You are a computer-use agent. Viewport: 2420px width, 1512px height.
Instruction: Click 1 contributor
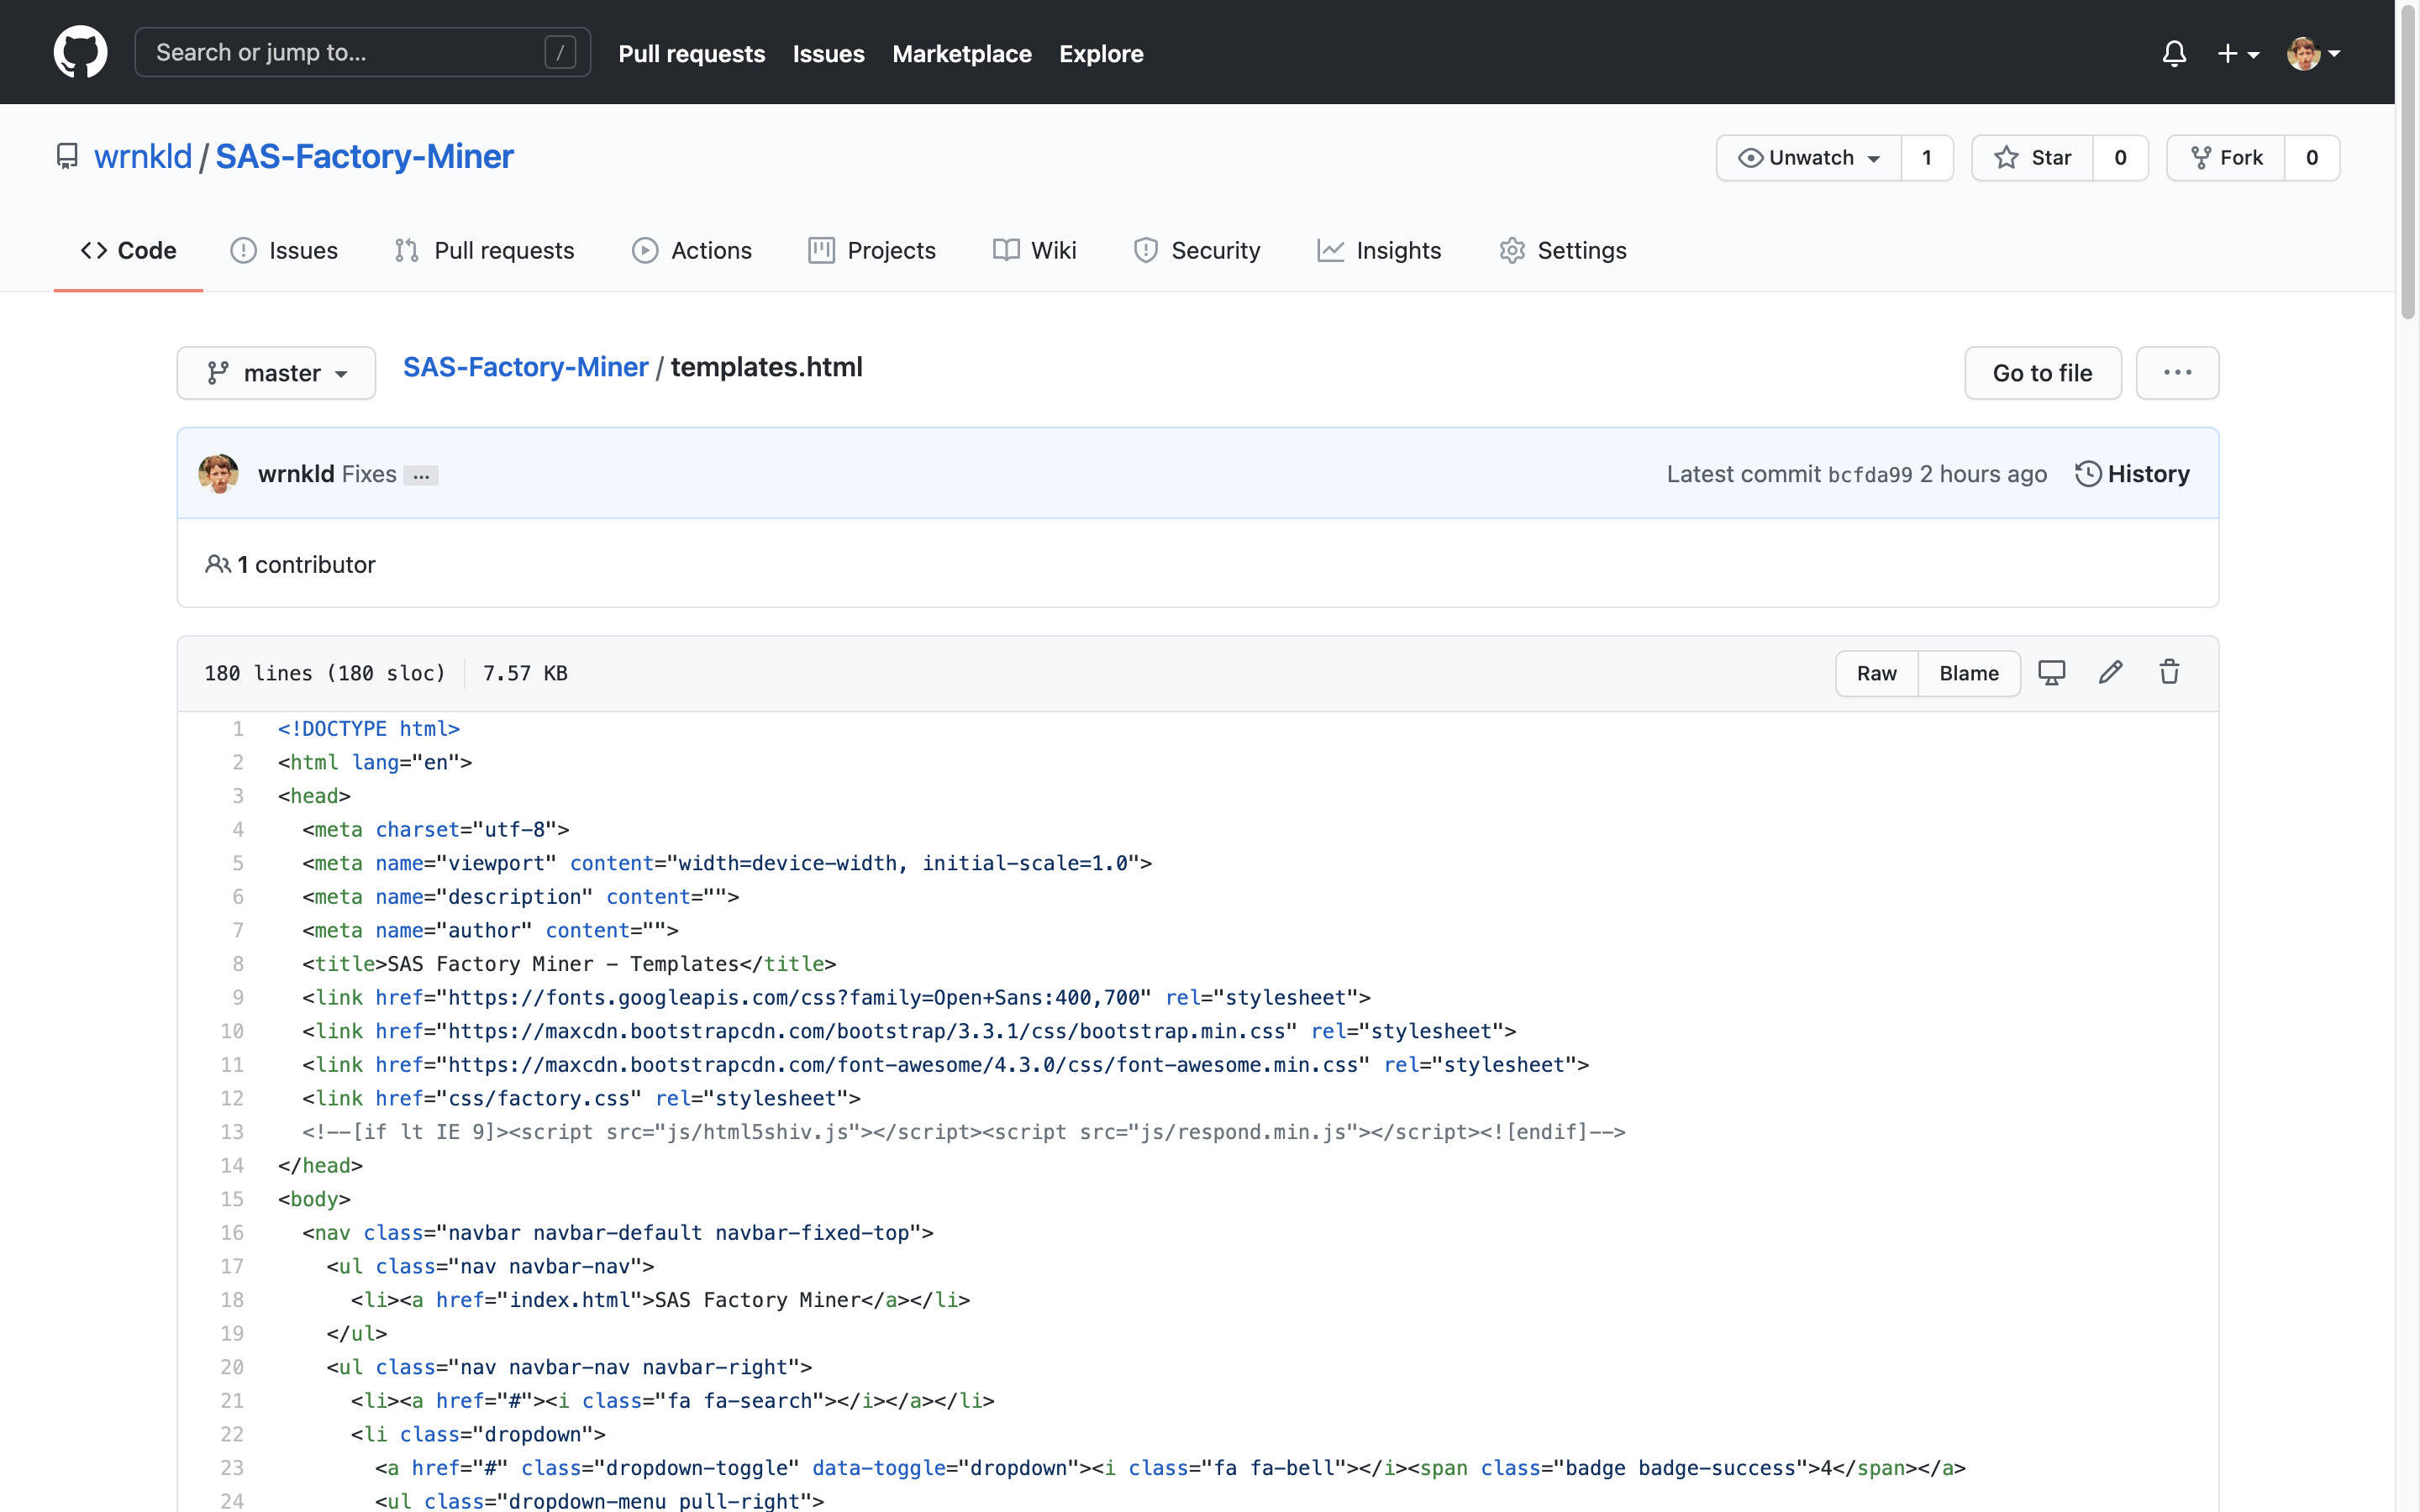pyautogui.click(x=290, y=565)
